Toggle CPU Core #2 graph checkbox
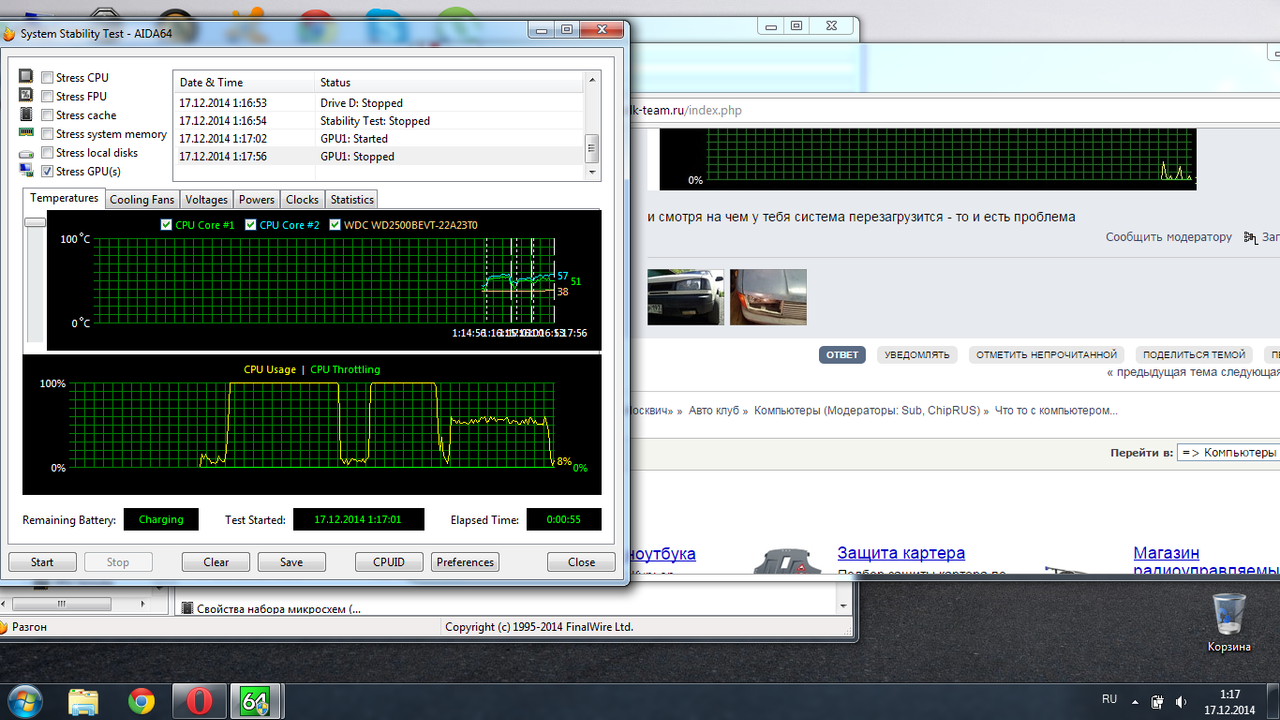 [251, 225]
